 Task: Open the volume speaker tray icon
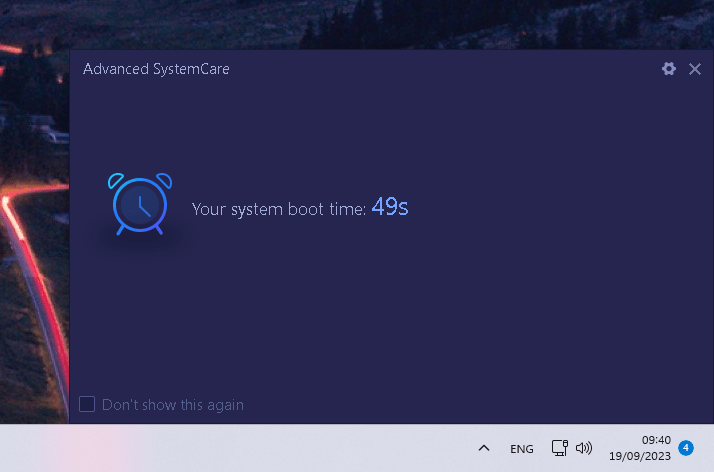(x=584, y=448)
